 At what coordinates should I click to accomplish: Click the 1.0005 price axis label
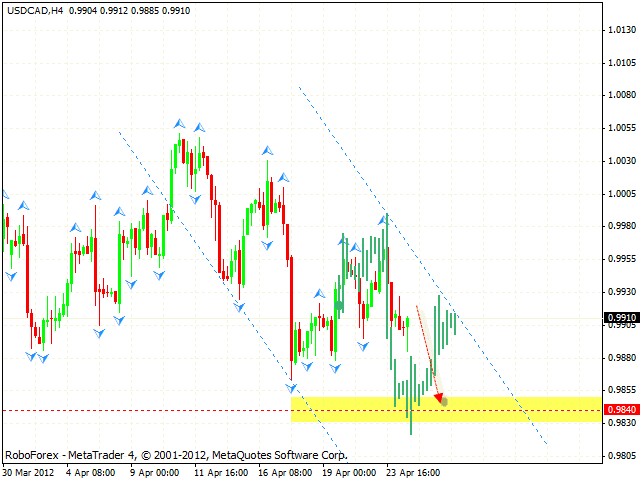click(x=622, y=193)
